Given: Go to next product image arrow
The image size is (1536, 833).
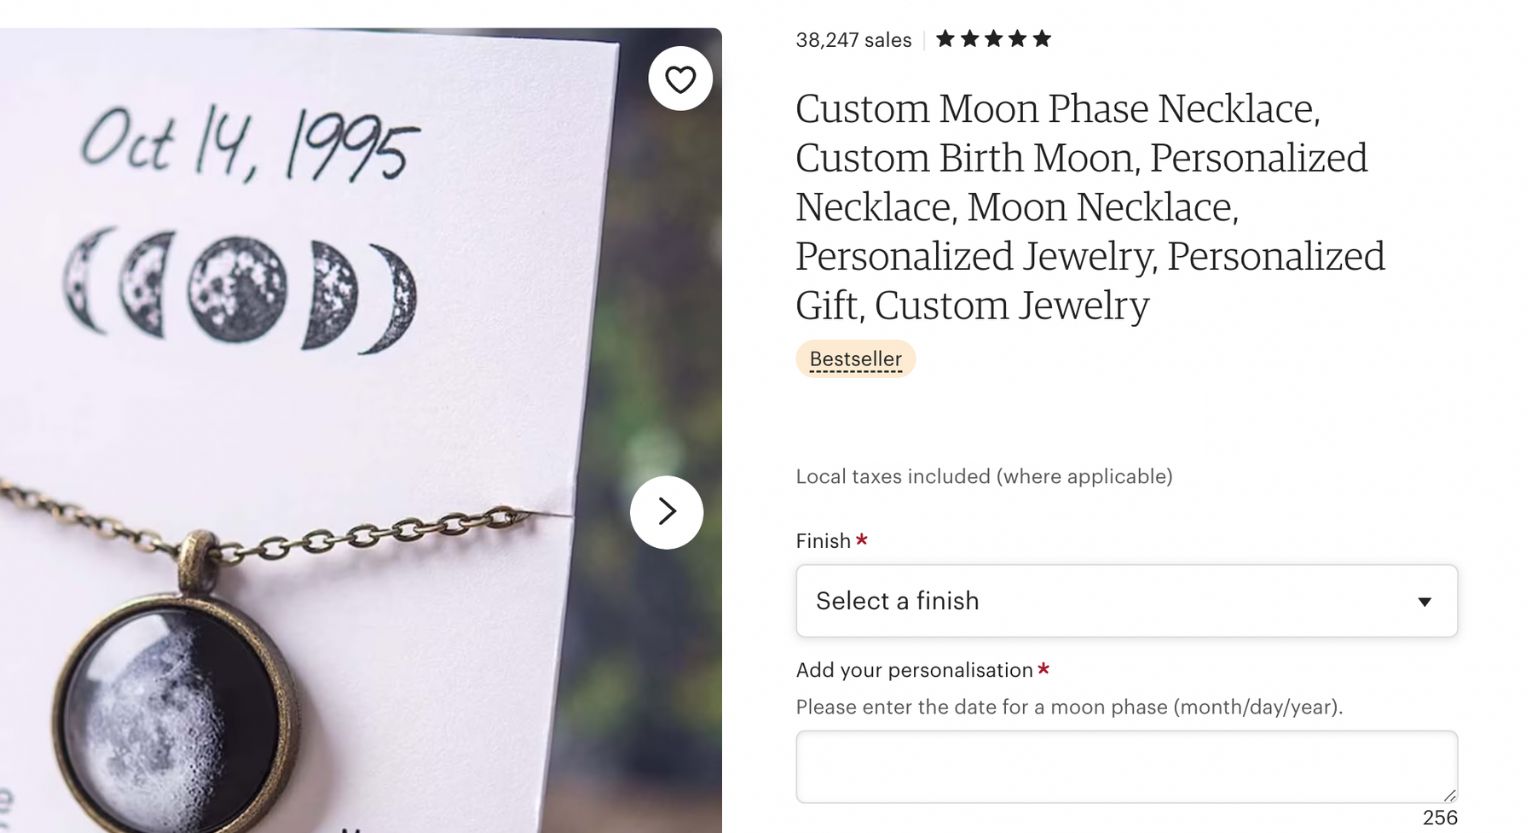Looking at the screenshot, I should tap(667, 512).
